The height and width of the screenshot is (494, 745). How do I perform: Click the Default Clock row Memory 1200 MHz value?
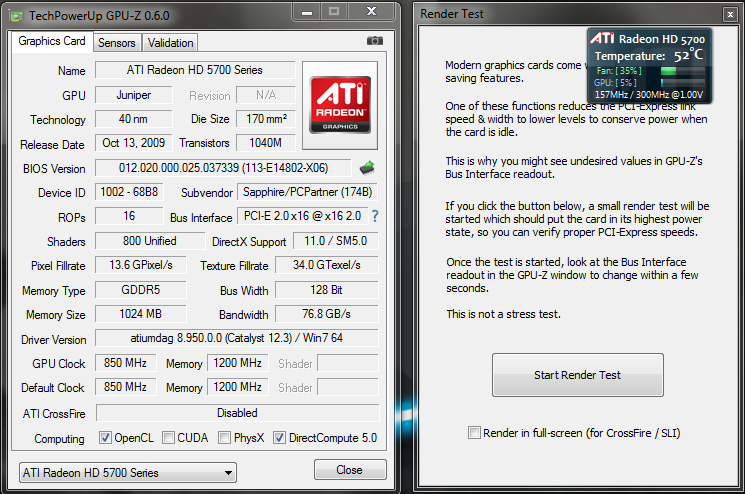click(x=238, y=387)
